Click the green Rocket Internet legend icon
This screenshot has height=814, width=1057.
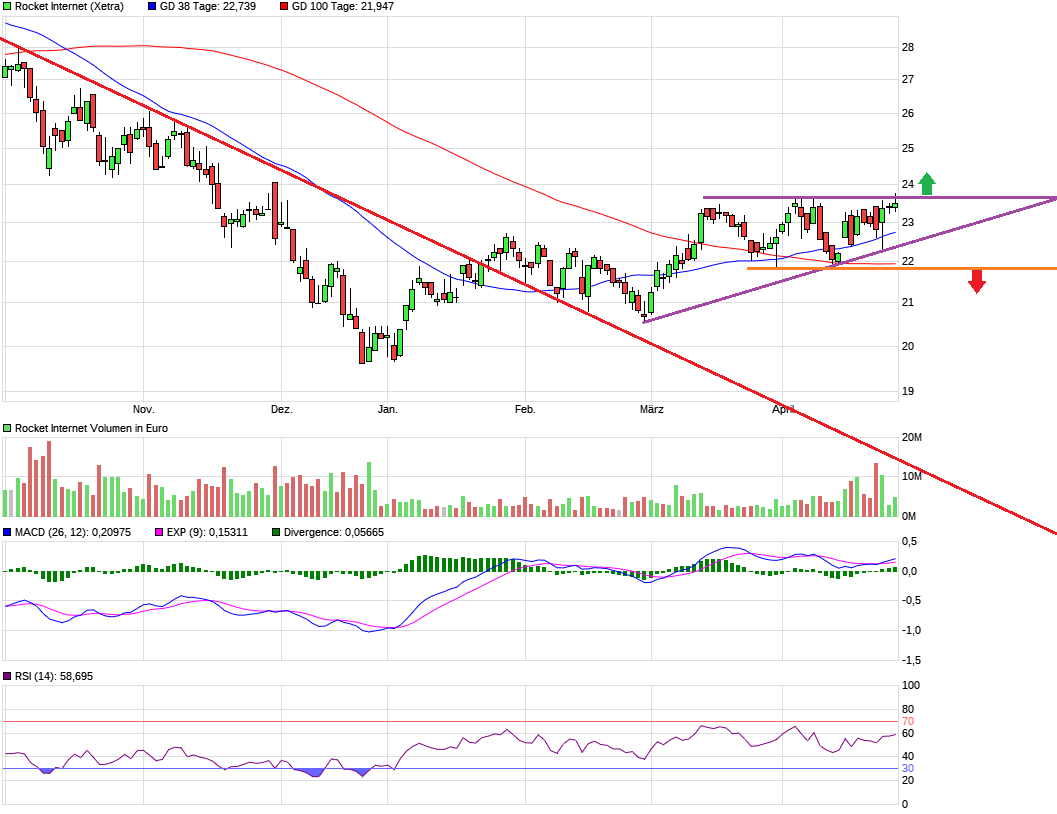(x=8, y=7)
